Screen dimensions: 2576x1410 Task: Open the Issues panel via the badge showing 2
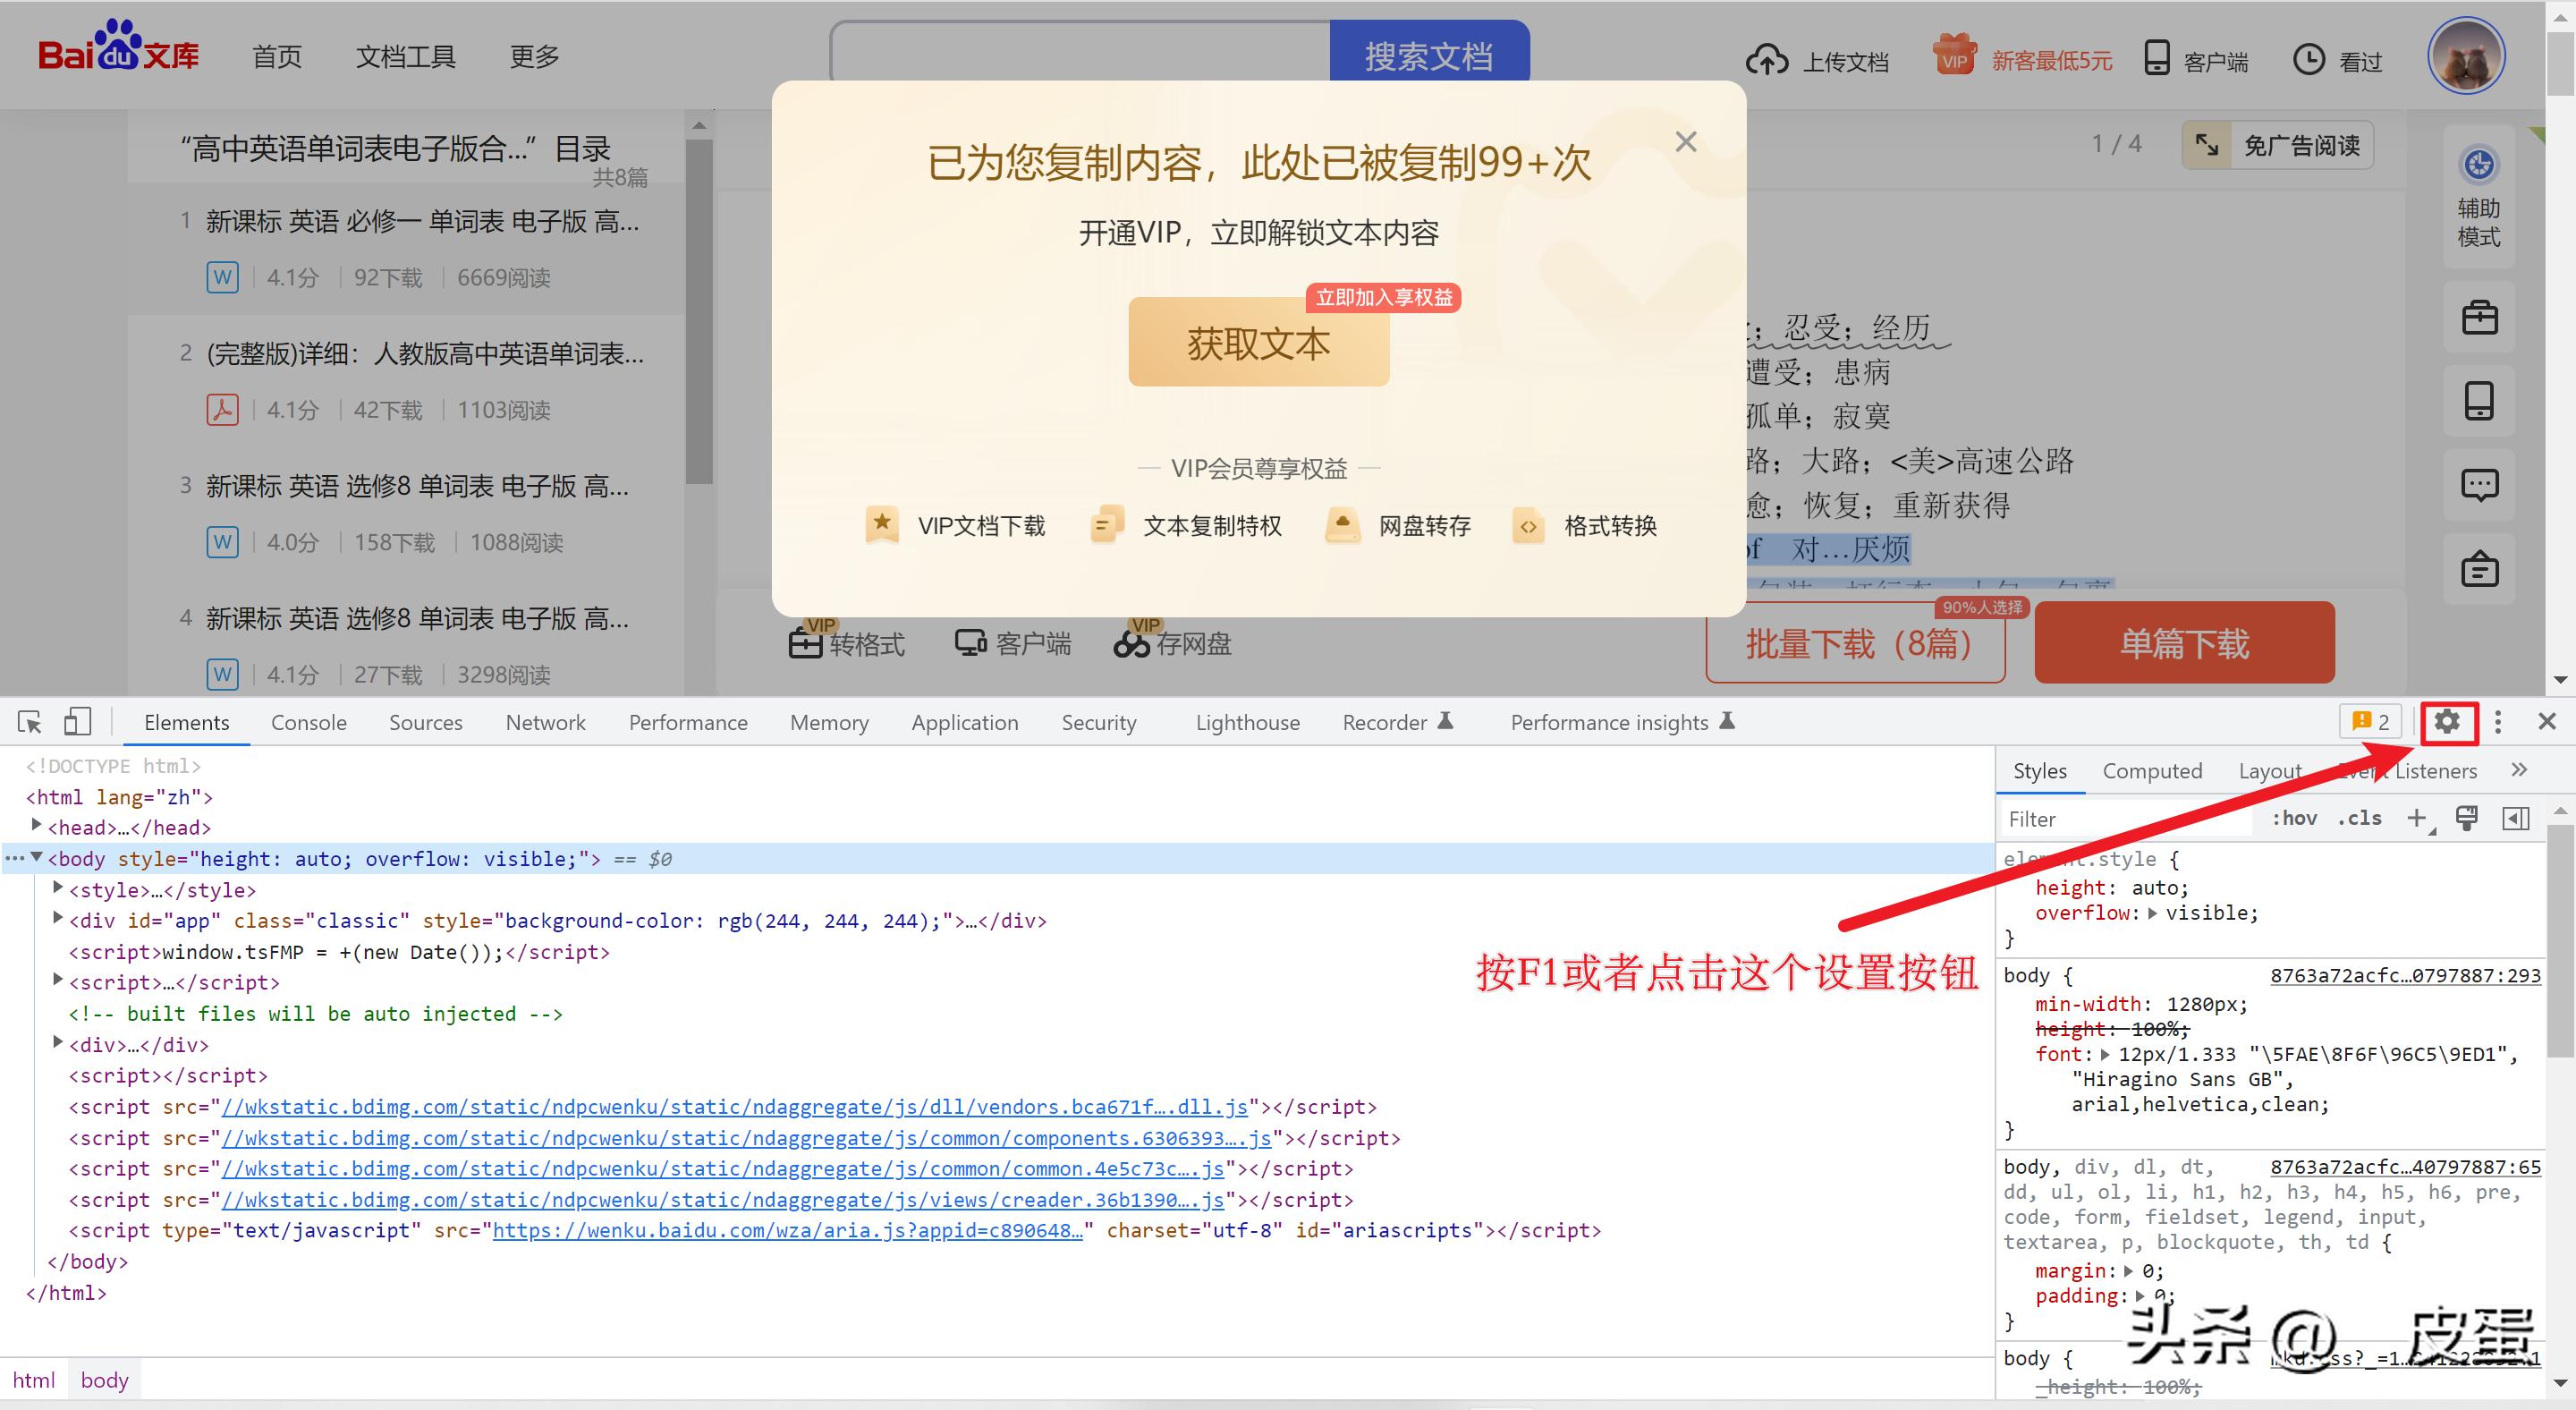pos(2369,722)
